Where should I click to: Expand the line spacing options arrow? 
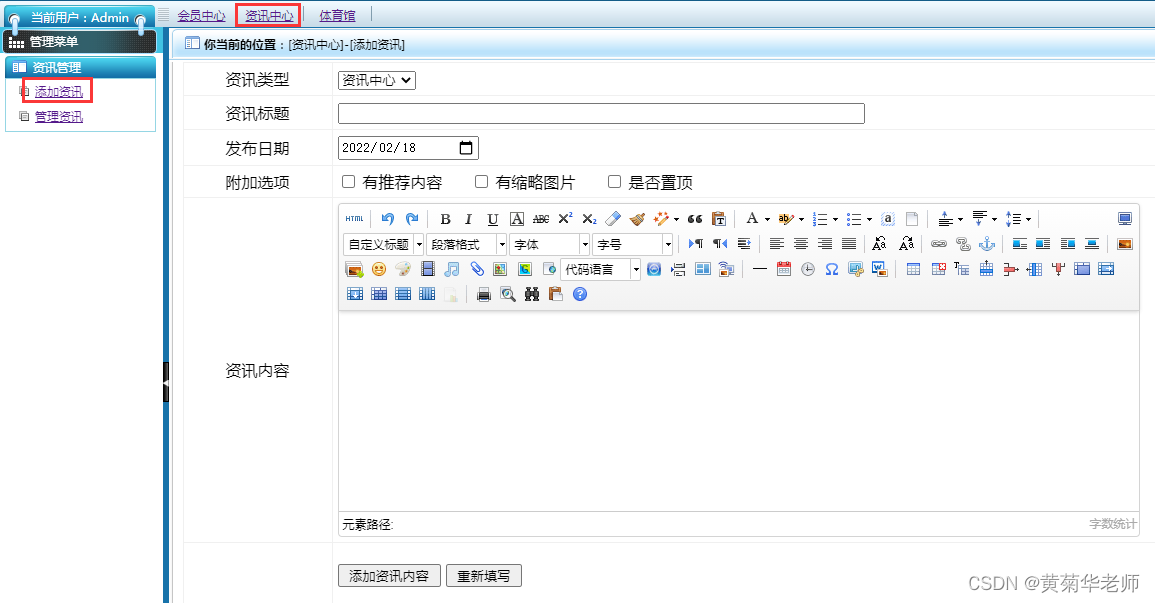coord(1028,219)
